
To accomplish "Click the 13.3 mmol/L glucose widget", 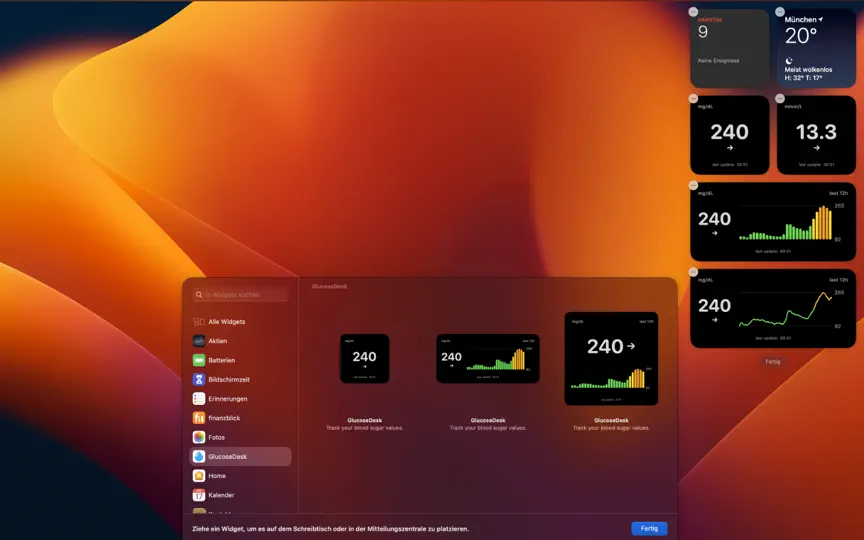I will pyautogui.click(x=816, y=135).
